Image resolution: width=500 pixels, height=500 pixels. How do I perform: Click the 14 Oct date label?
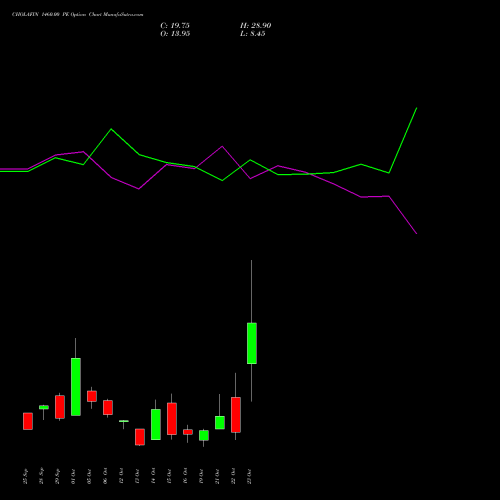(154, 476)
